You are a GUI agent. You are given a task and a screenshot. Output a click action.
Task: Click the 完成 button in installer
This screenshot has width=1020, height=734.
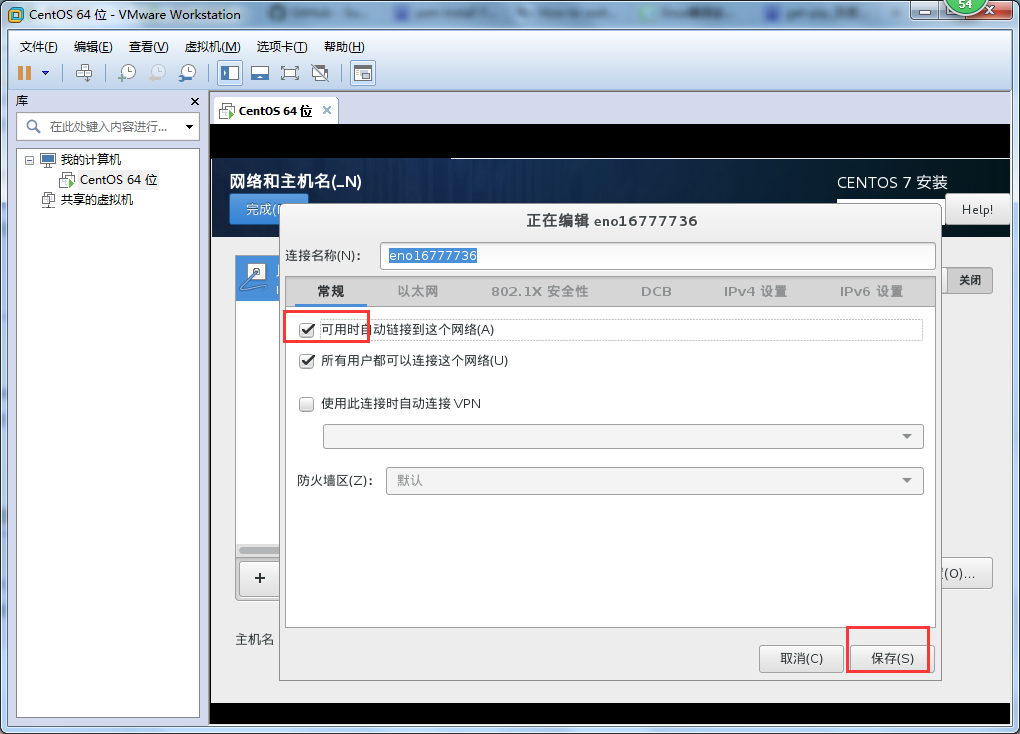257,210
